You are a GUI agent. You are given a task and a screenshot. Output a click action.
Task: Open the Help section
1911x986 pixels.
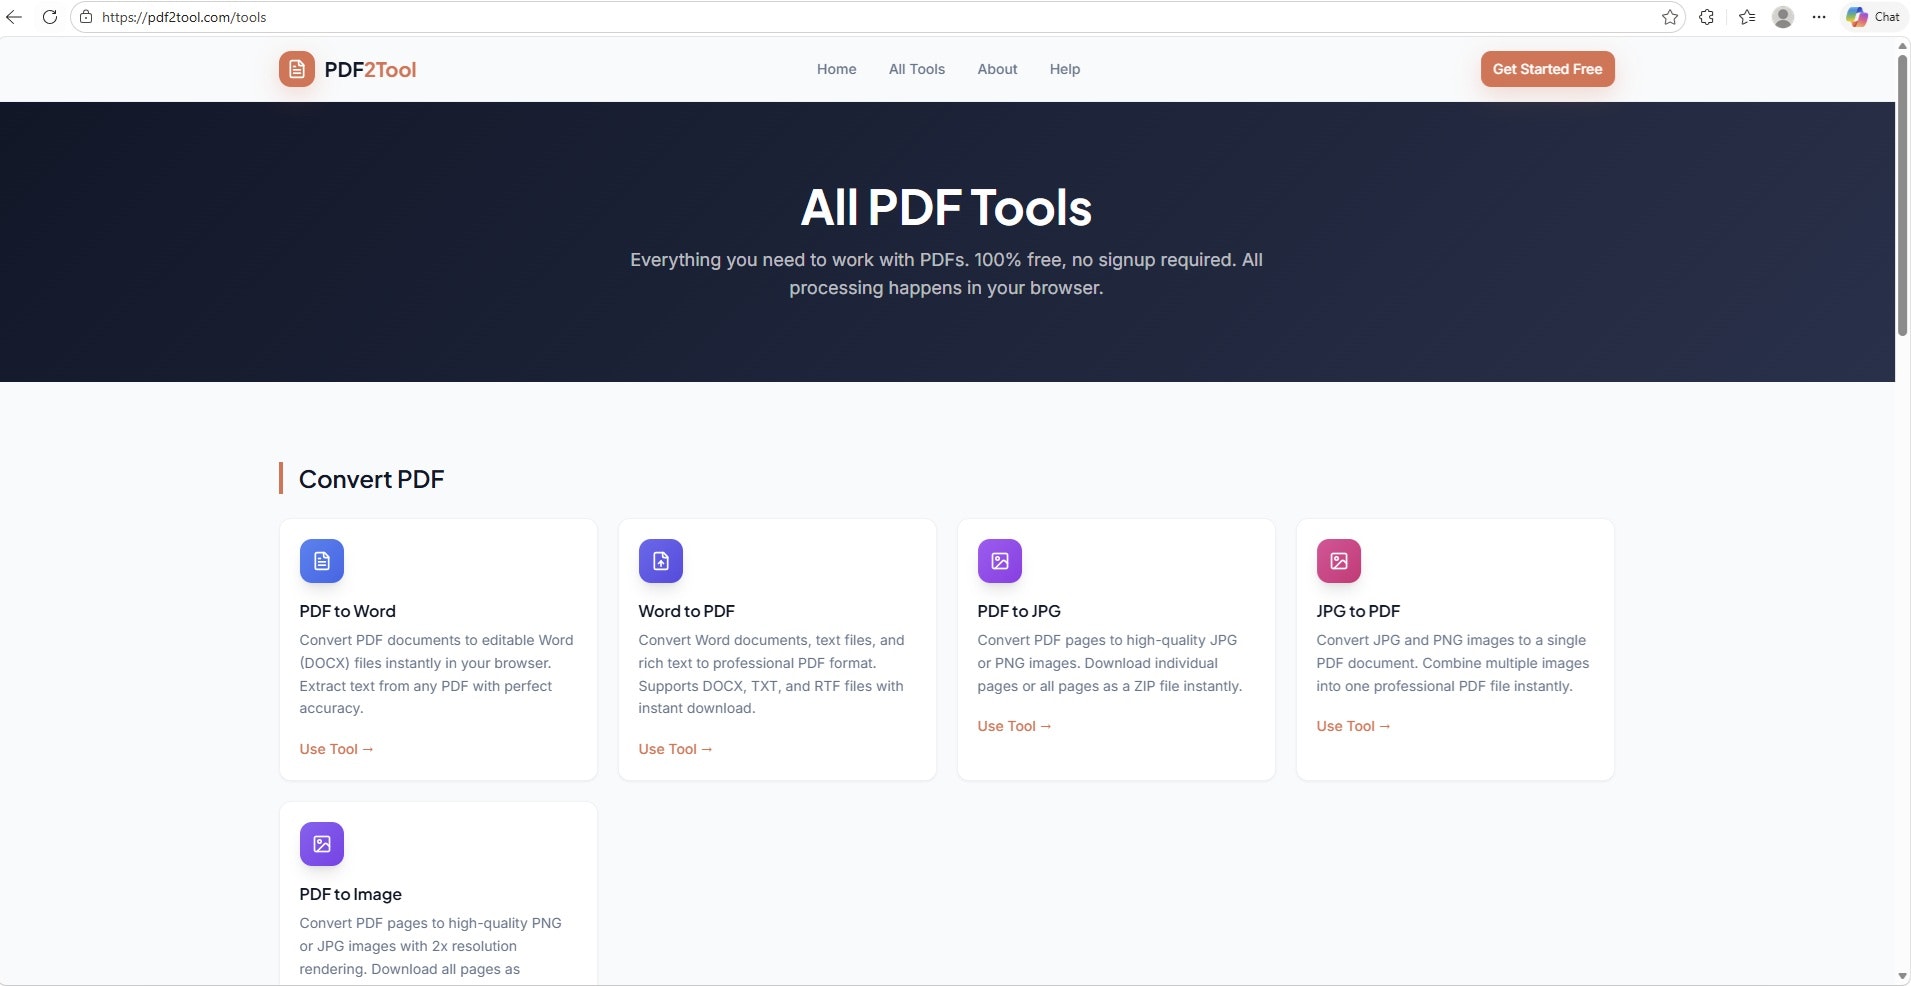pos(1064,69)
